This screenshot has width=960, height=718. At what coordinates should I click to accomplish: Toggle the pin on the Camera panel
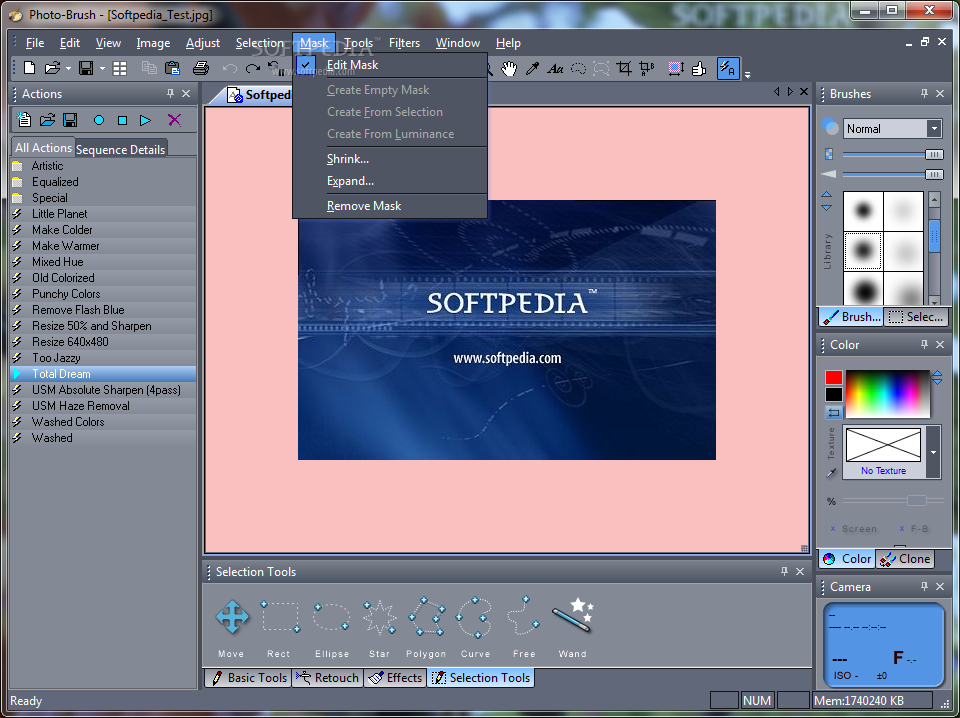coord(924,586)
